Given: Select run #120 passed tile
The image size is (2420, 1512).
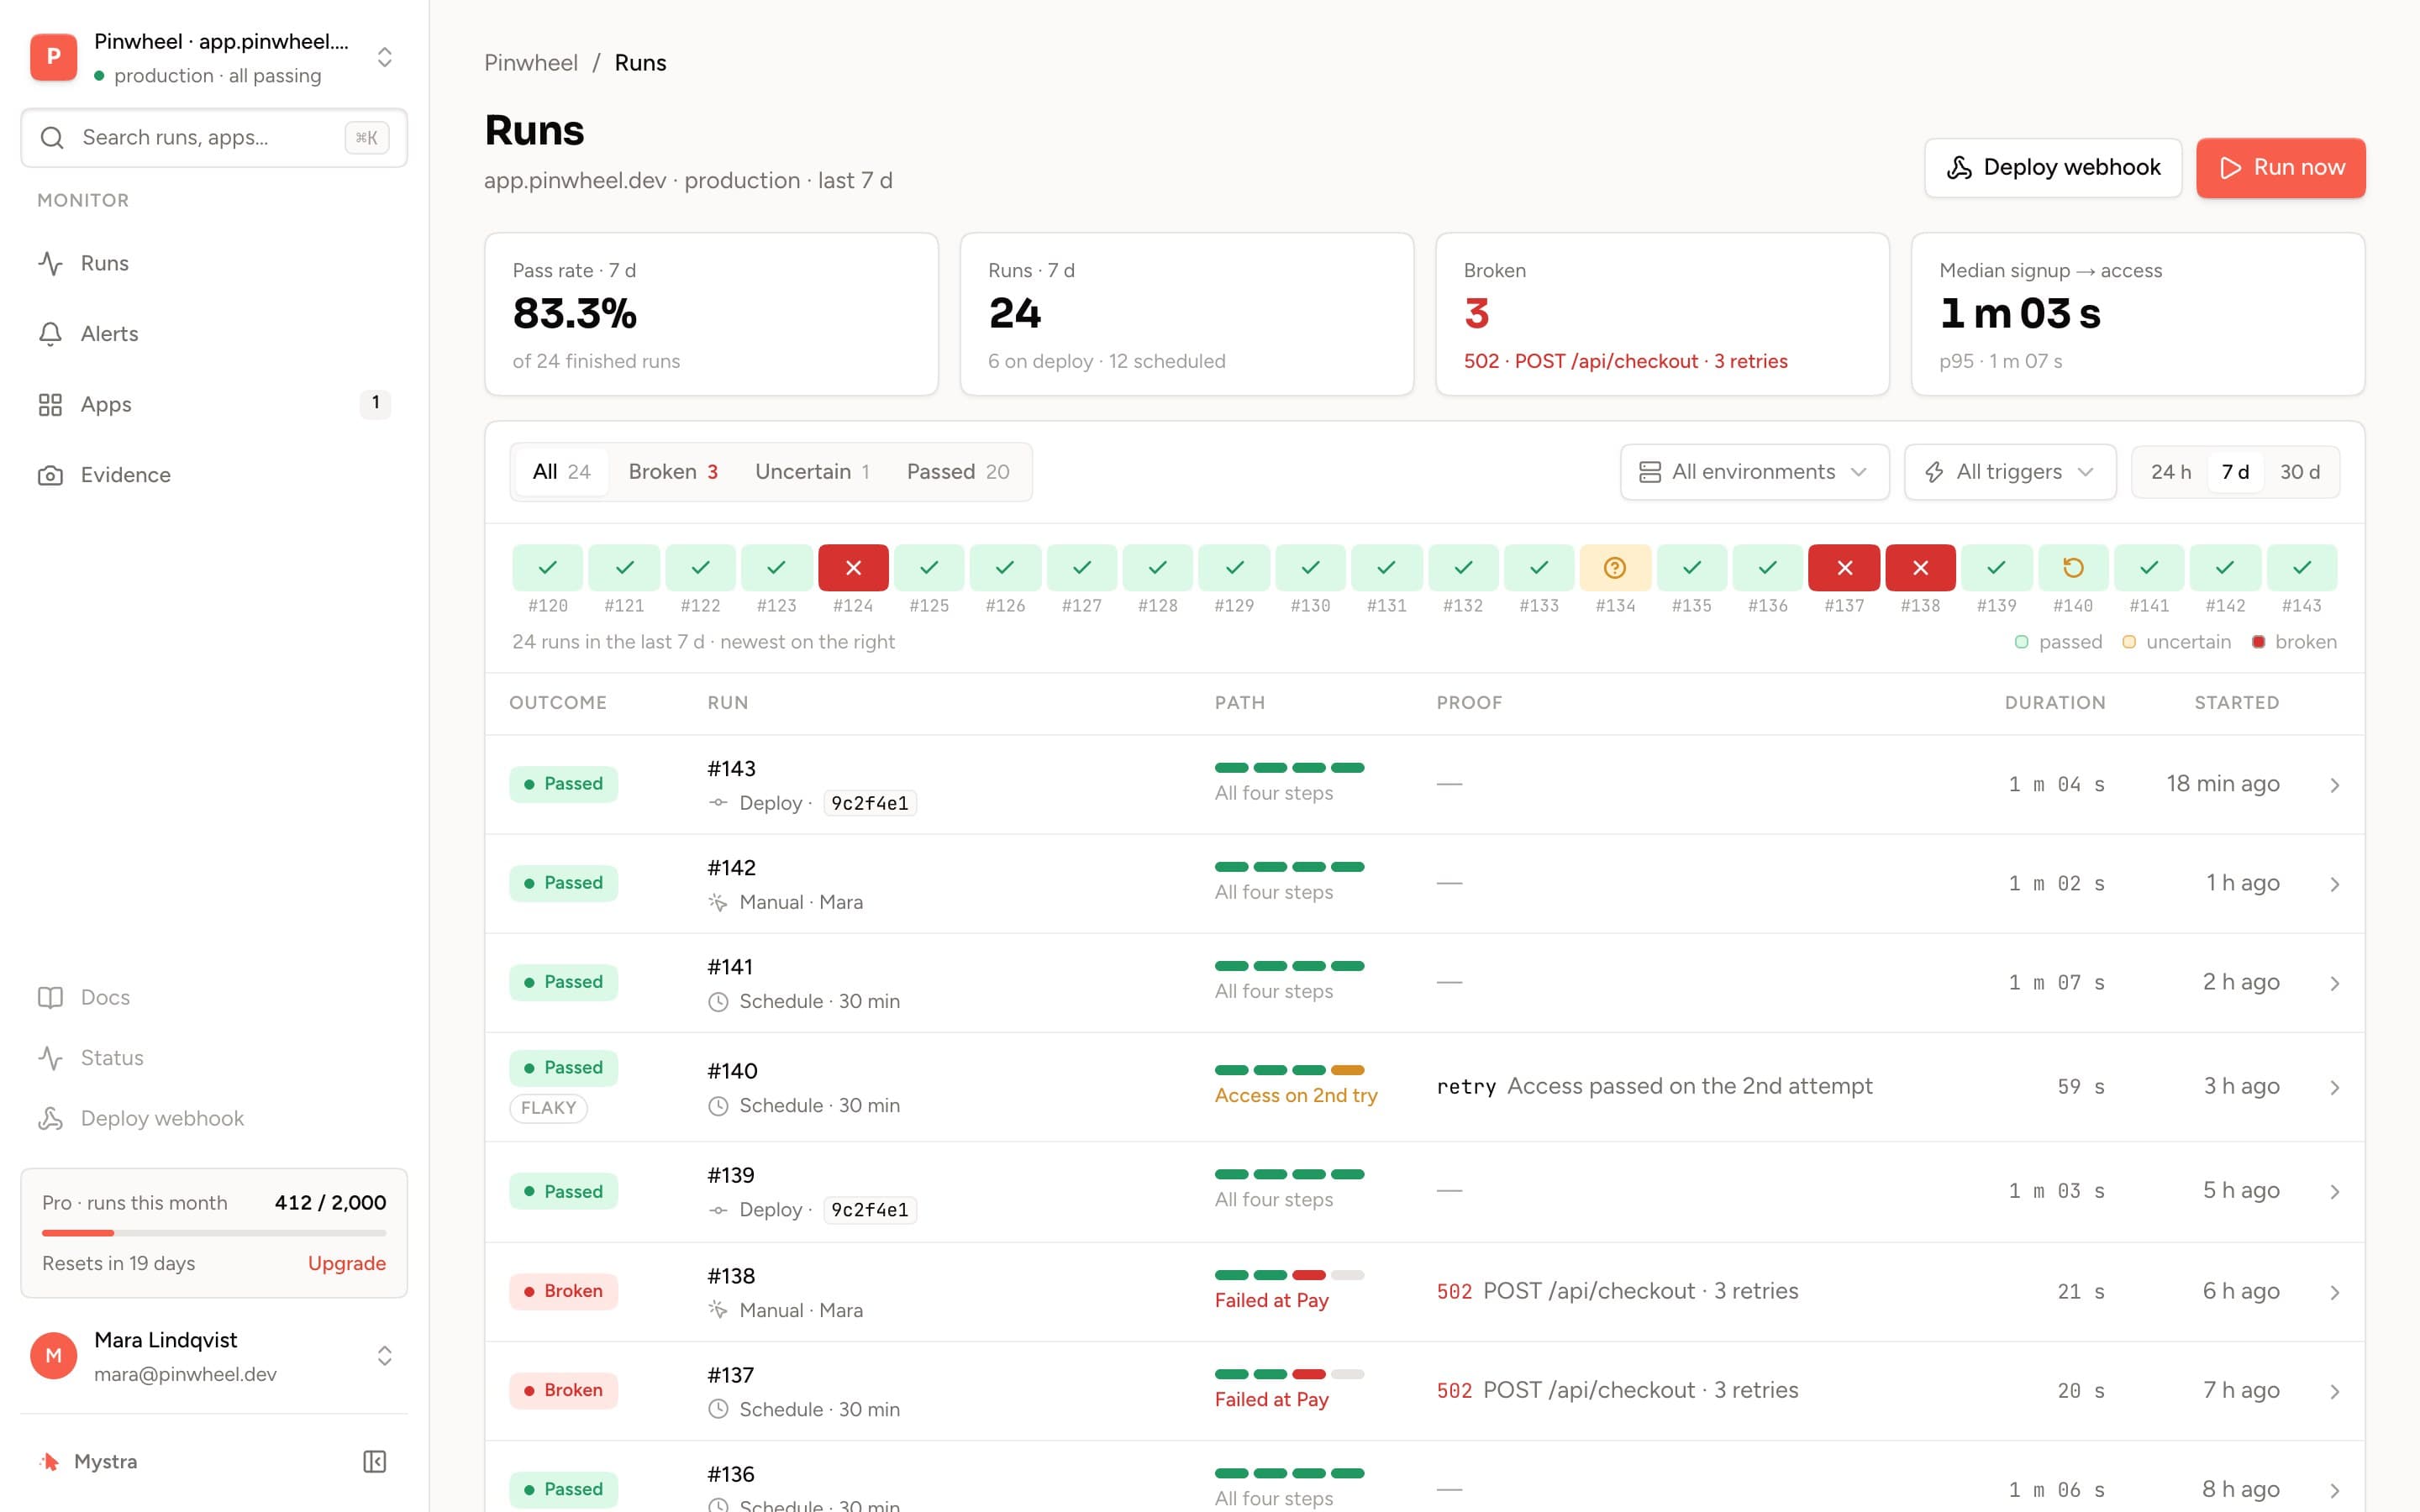Looking at the screenshot, I should tap(548, 568).
